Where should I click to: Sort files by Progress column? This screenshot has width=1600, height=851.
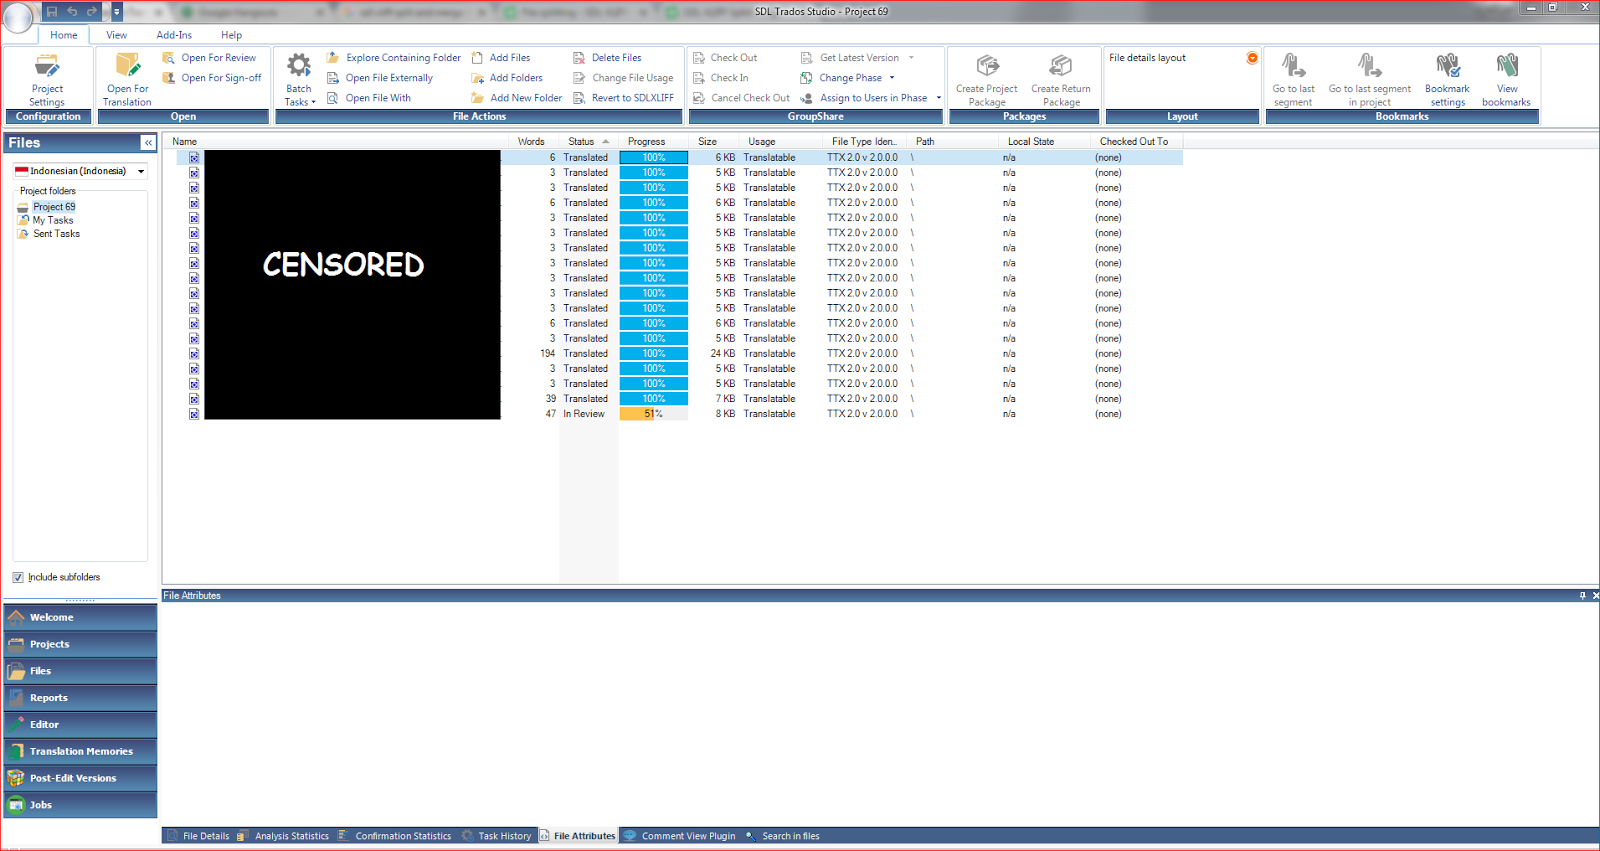653,142
